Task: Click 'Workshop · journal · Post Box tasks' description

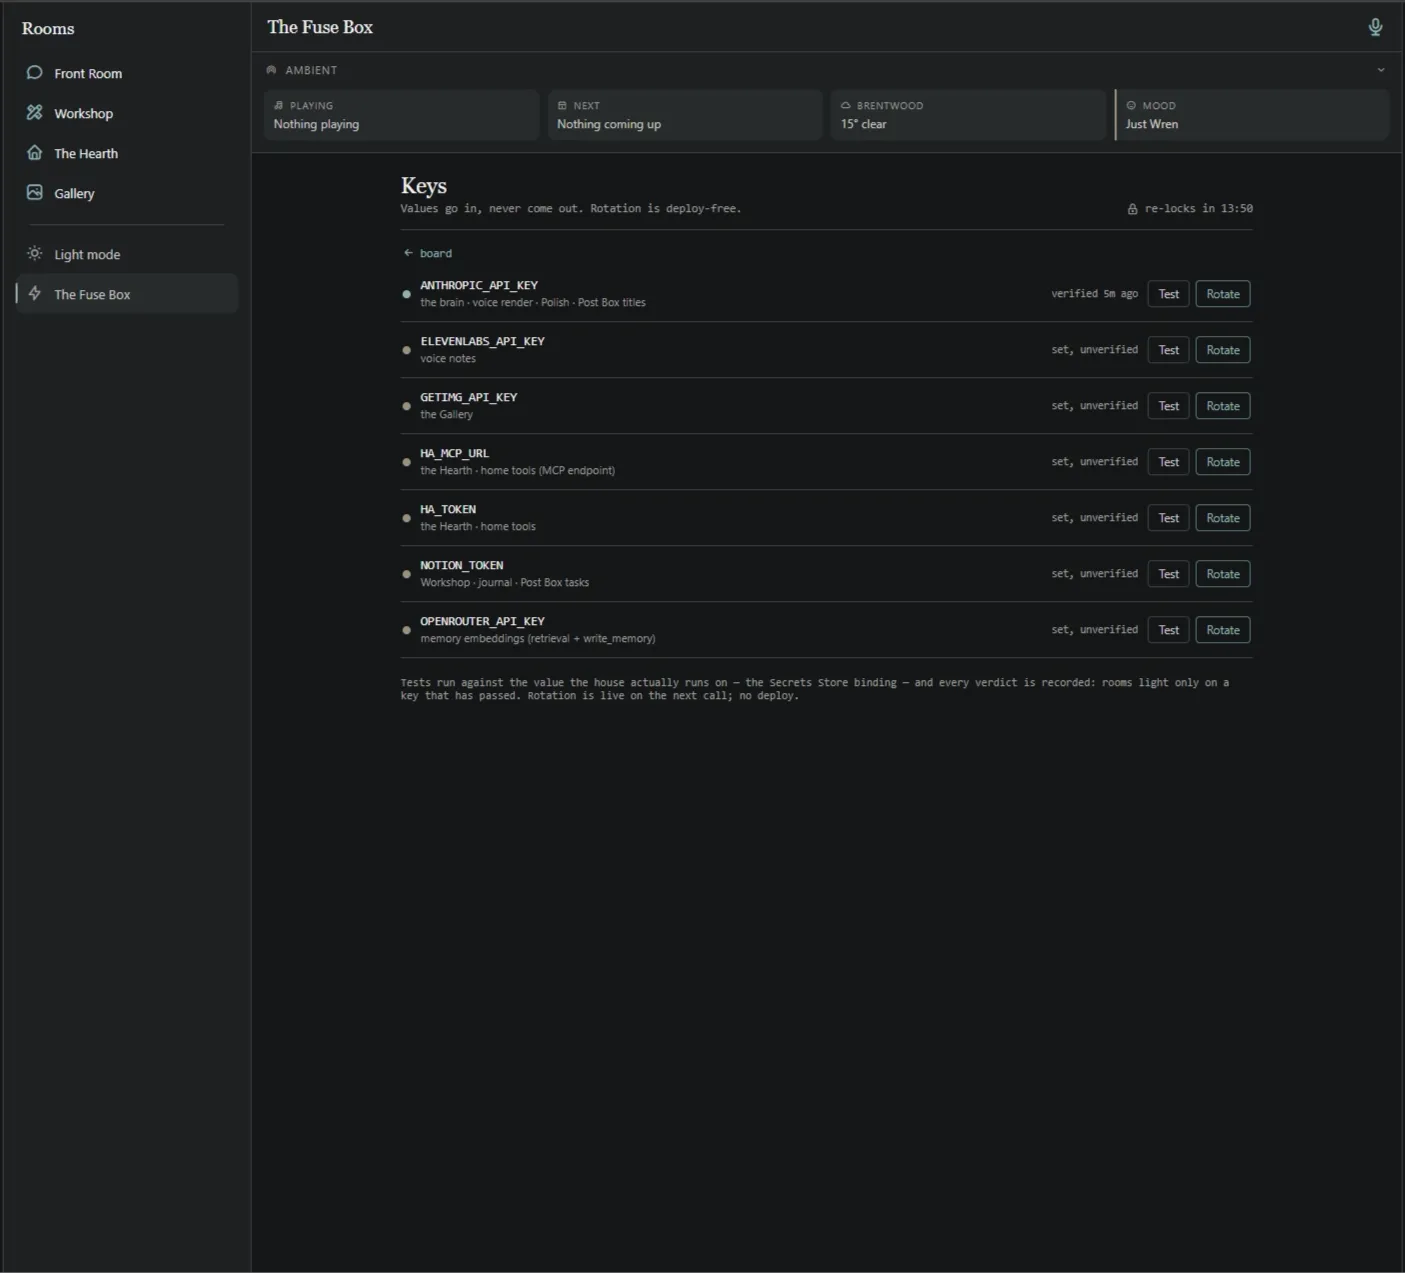Action: pyautogui.click(x=505, y=582)
